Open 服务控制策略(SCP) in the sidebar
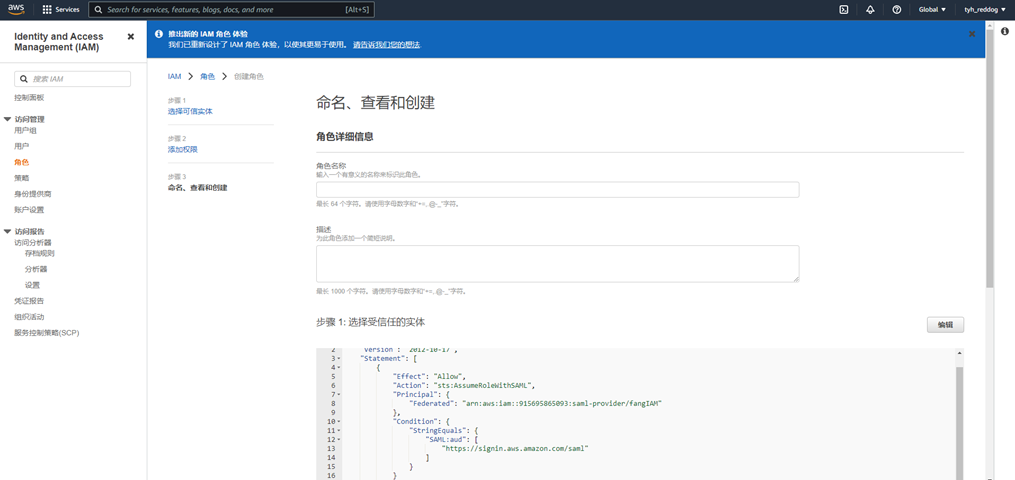1015x480 pixels. tap(47, 333)
